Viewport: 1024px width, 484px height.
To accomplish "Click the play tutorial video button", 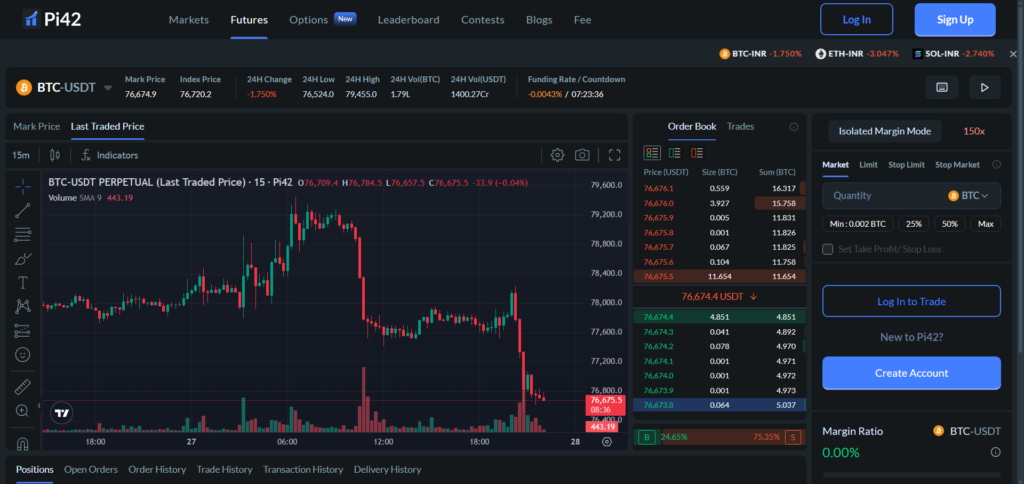I will (984, 87).
